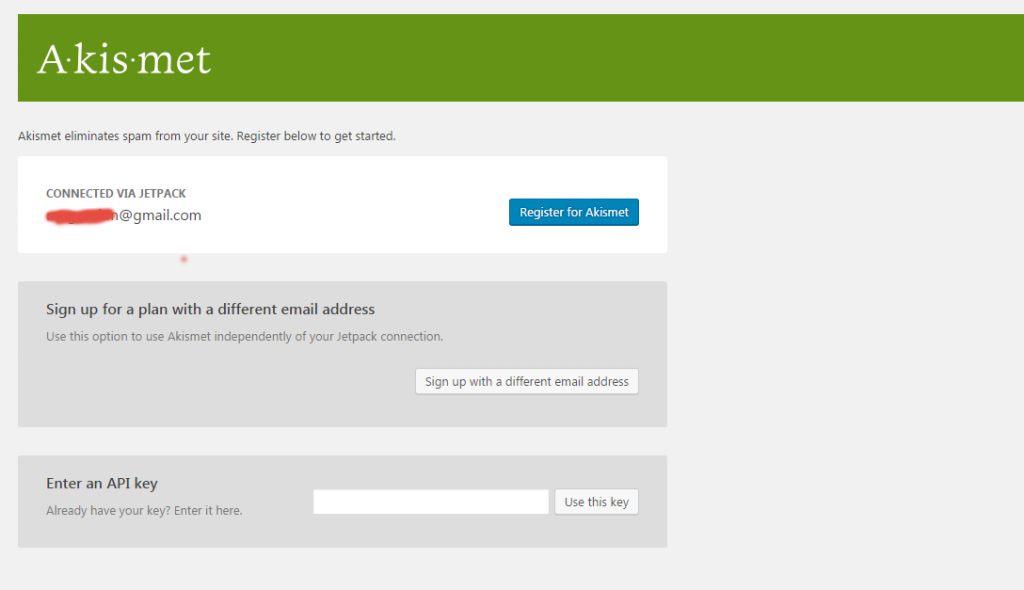Image resolution: width=1024 pixels, height=590 pixels.
Task: Click the small red dot below the Jetpack card
Action: (x=184, y=260)
